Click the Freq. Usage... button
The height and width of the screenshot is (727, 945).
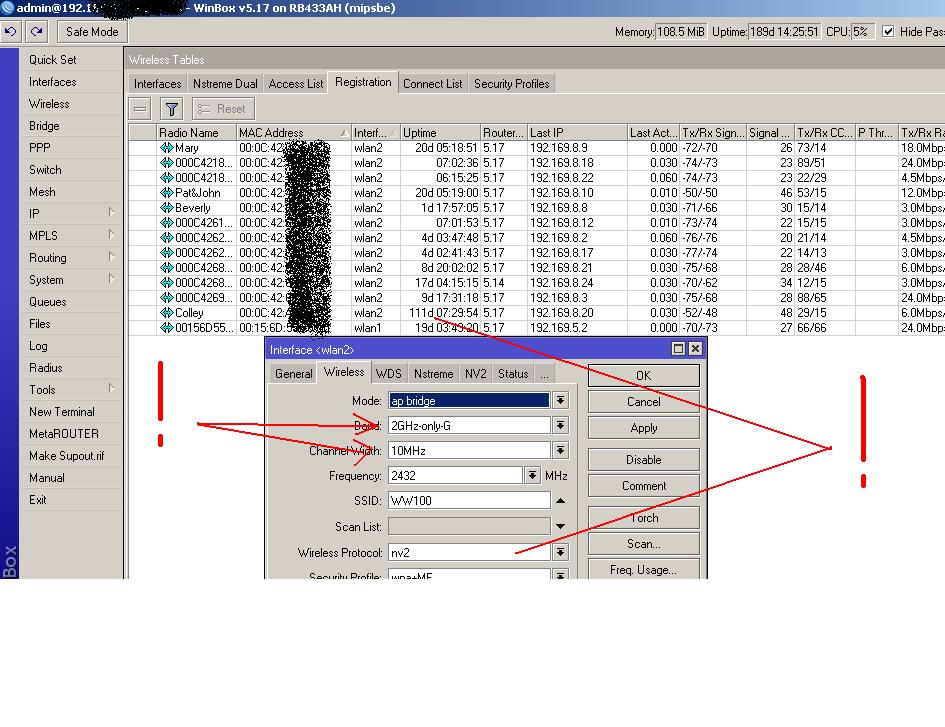coord(644,569)
